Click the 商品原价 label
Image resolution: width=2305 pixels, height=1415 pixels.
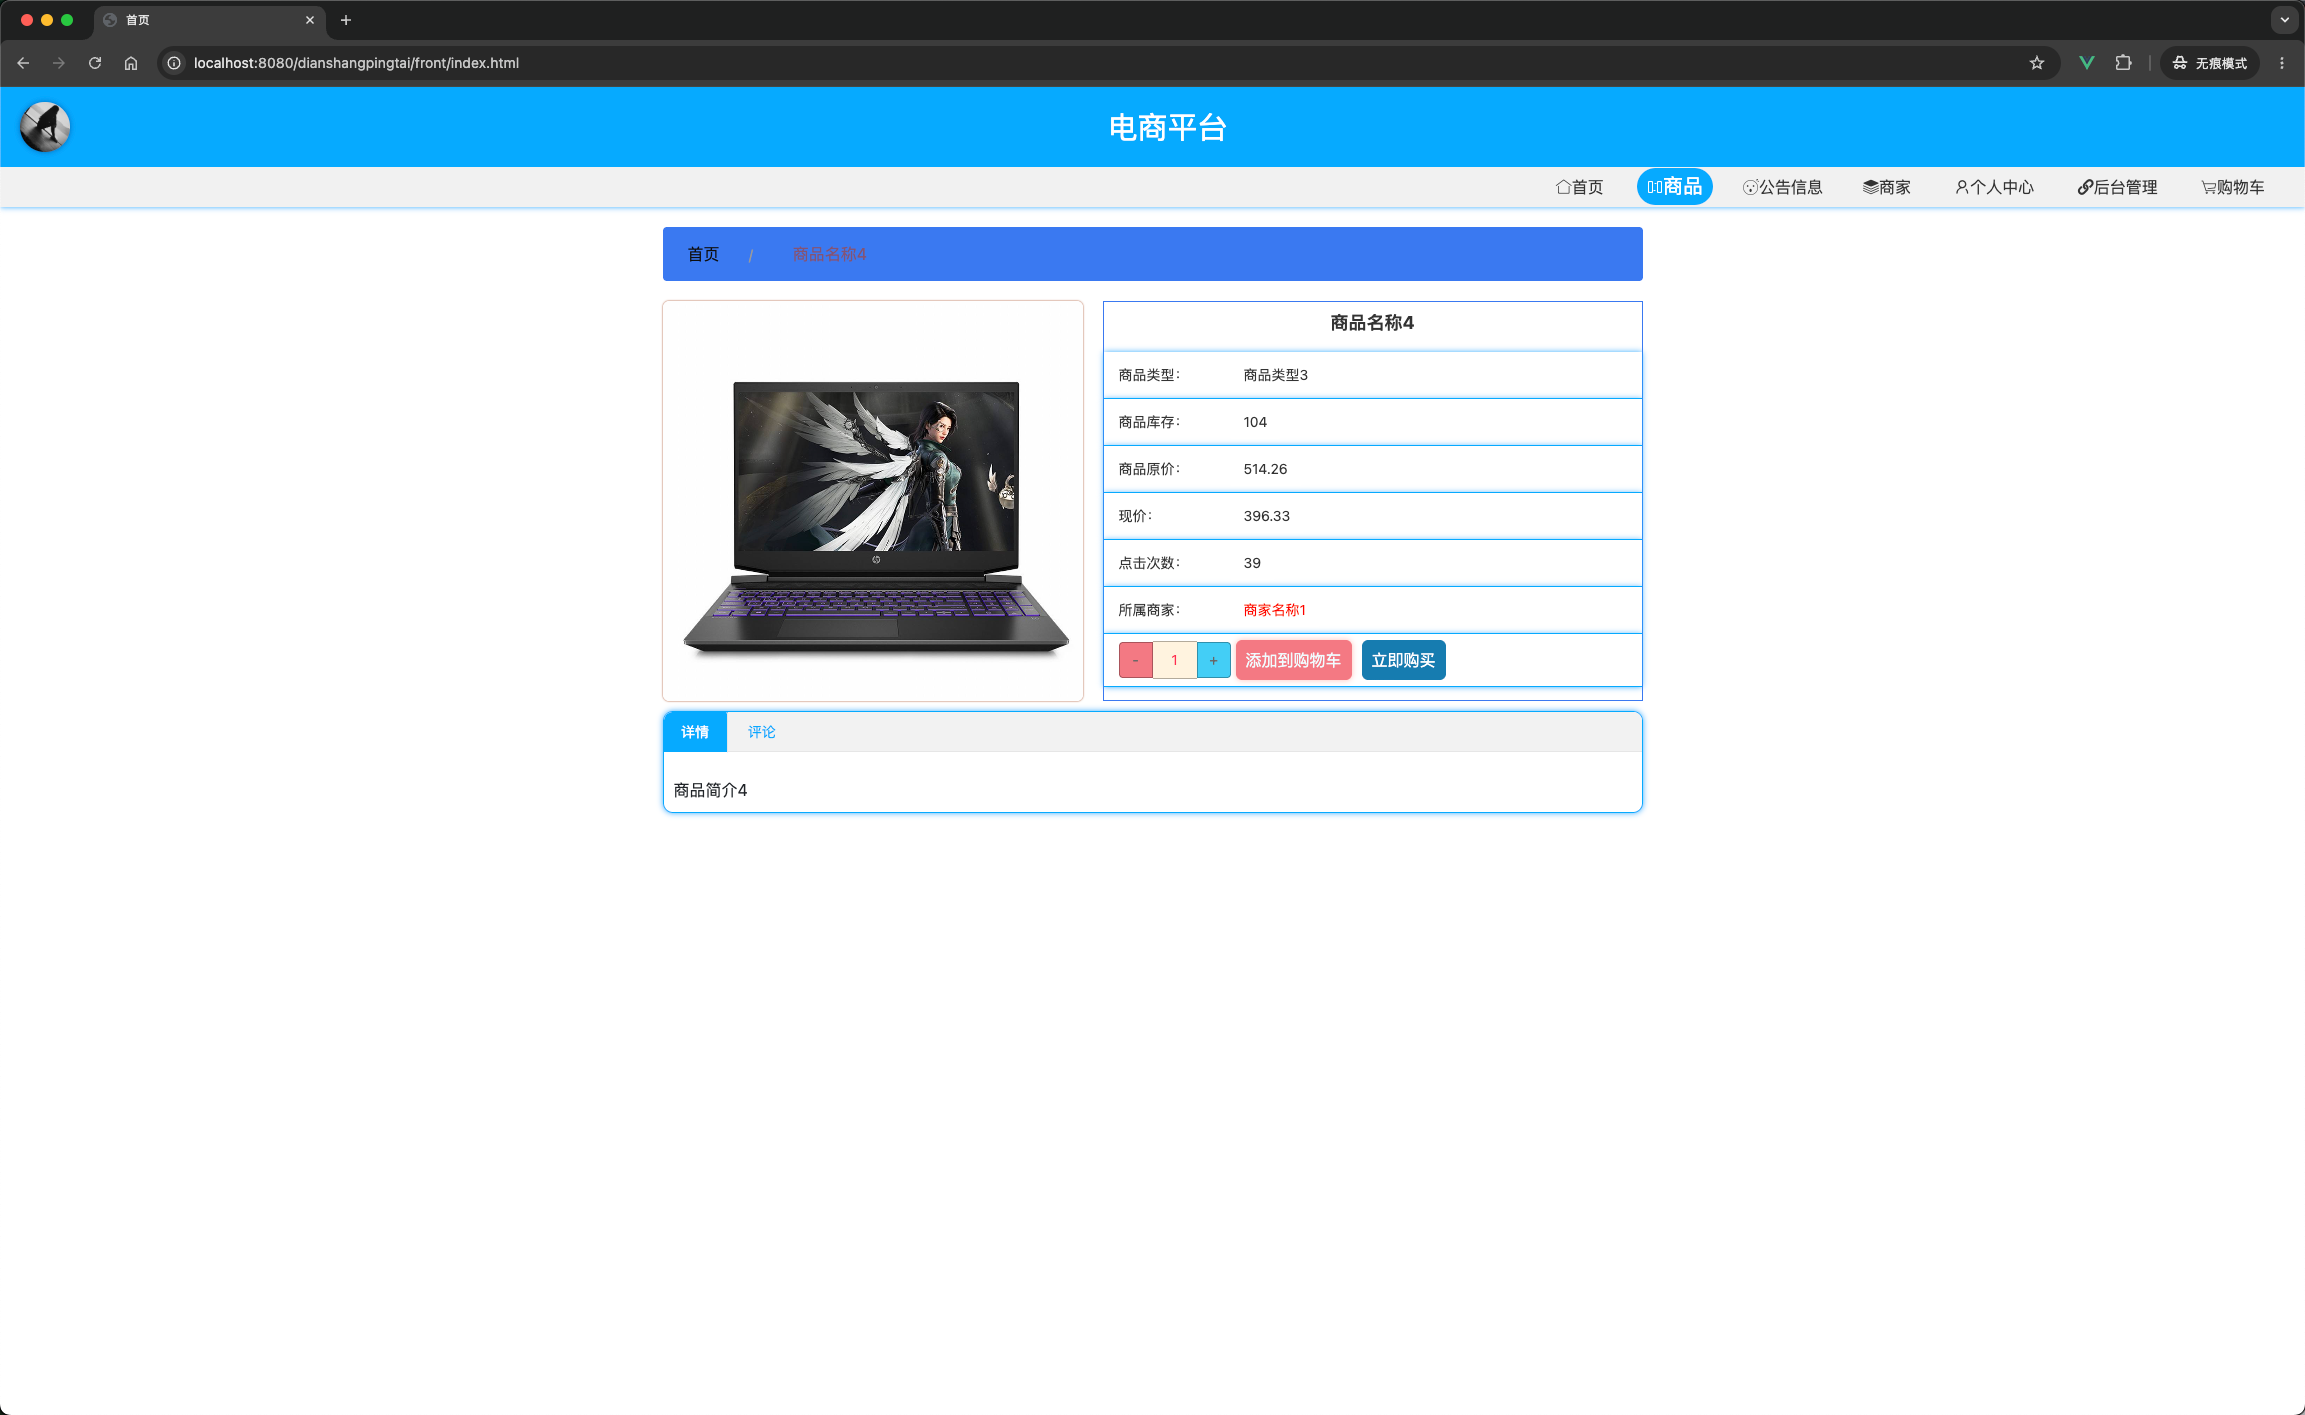pyautogui.click(x=1148, y=469)
